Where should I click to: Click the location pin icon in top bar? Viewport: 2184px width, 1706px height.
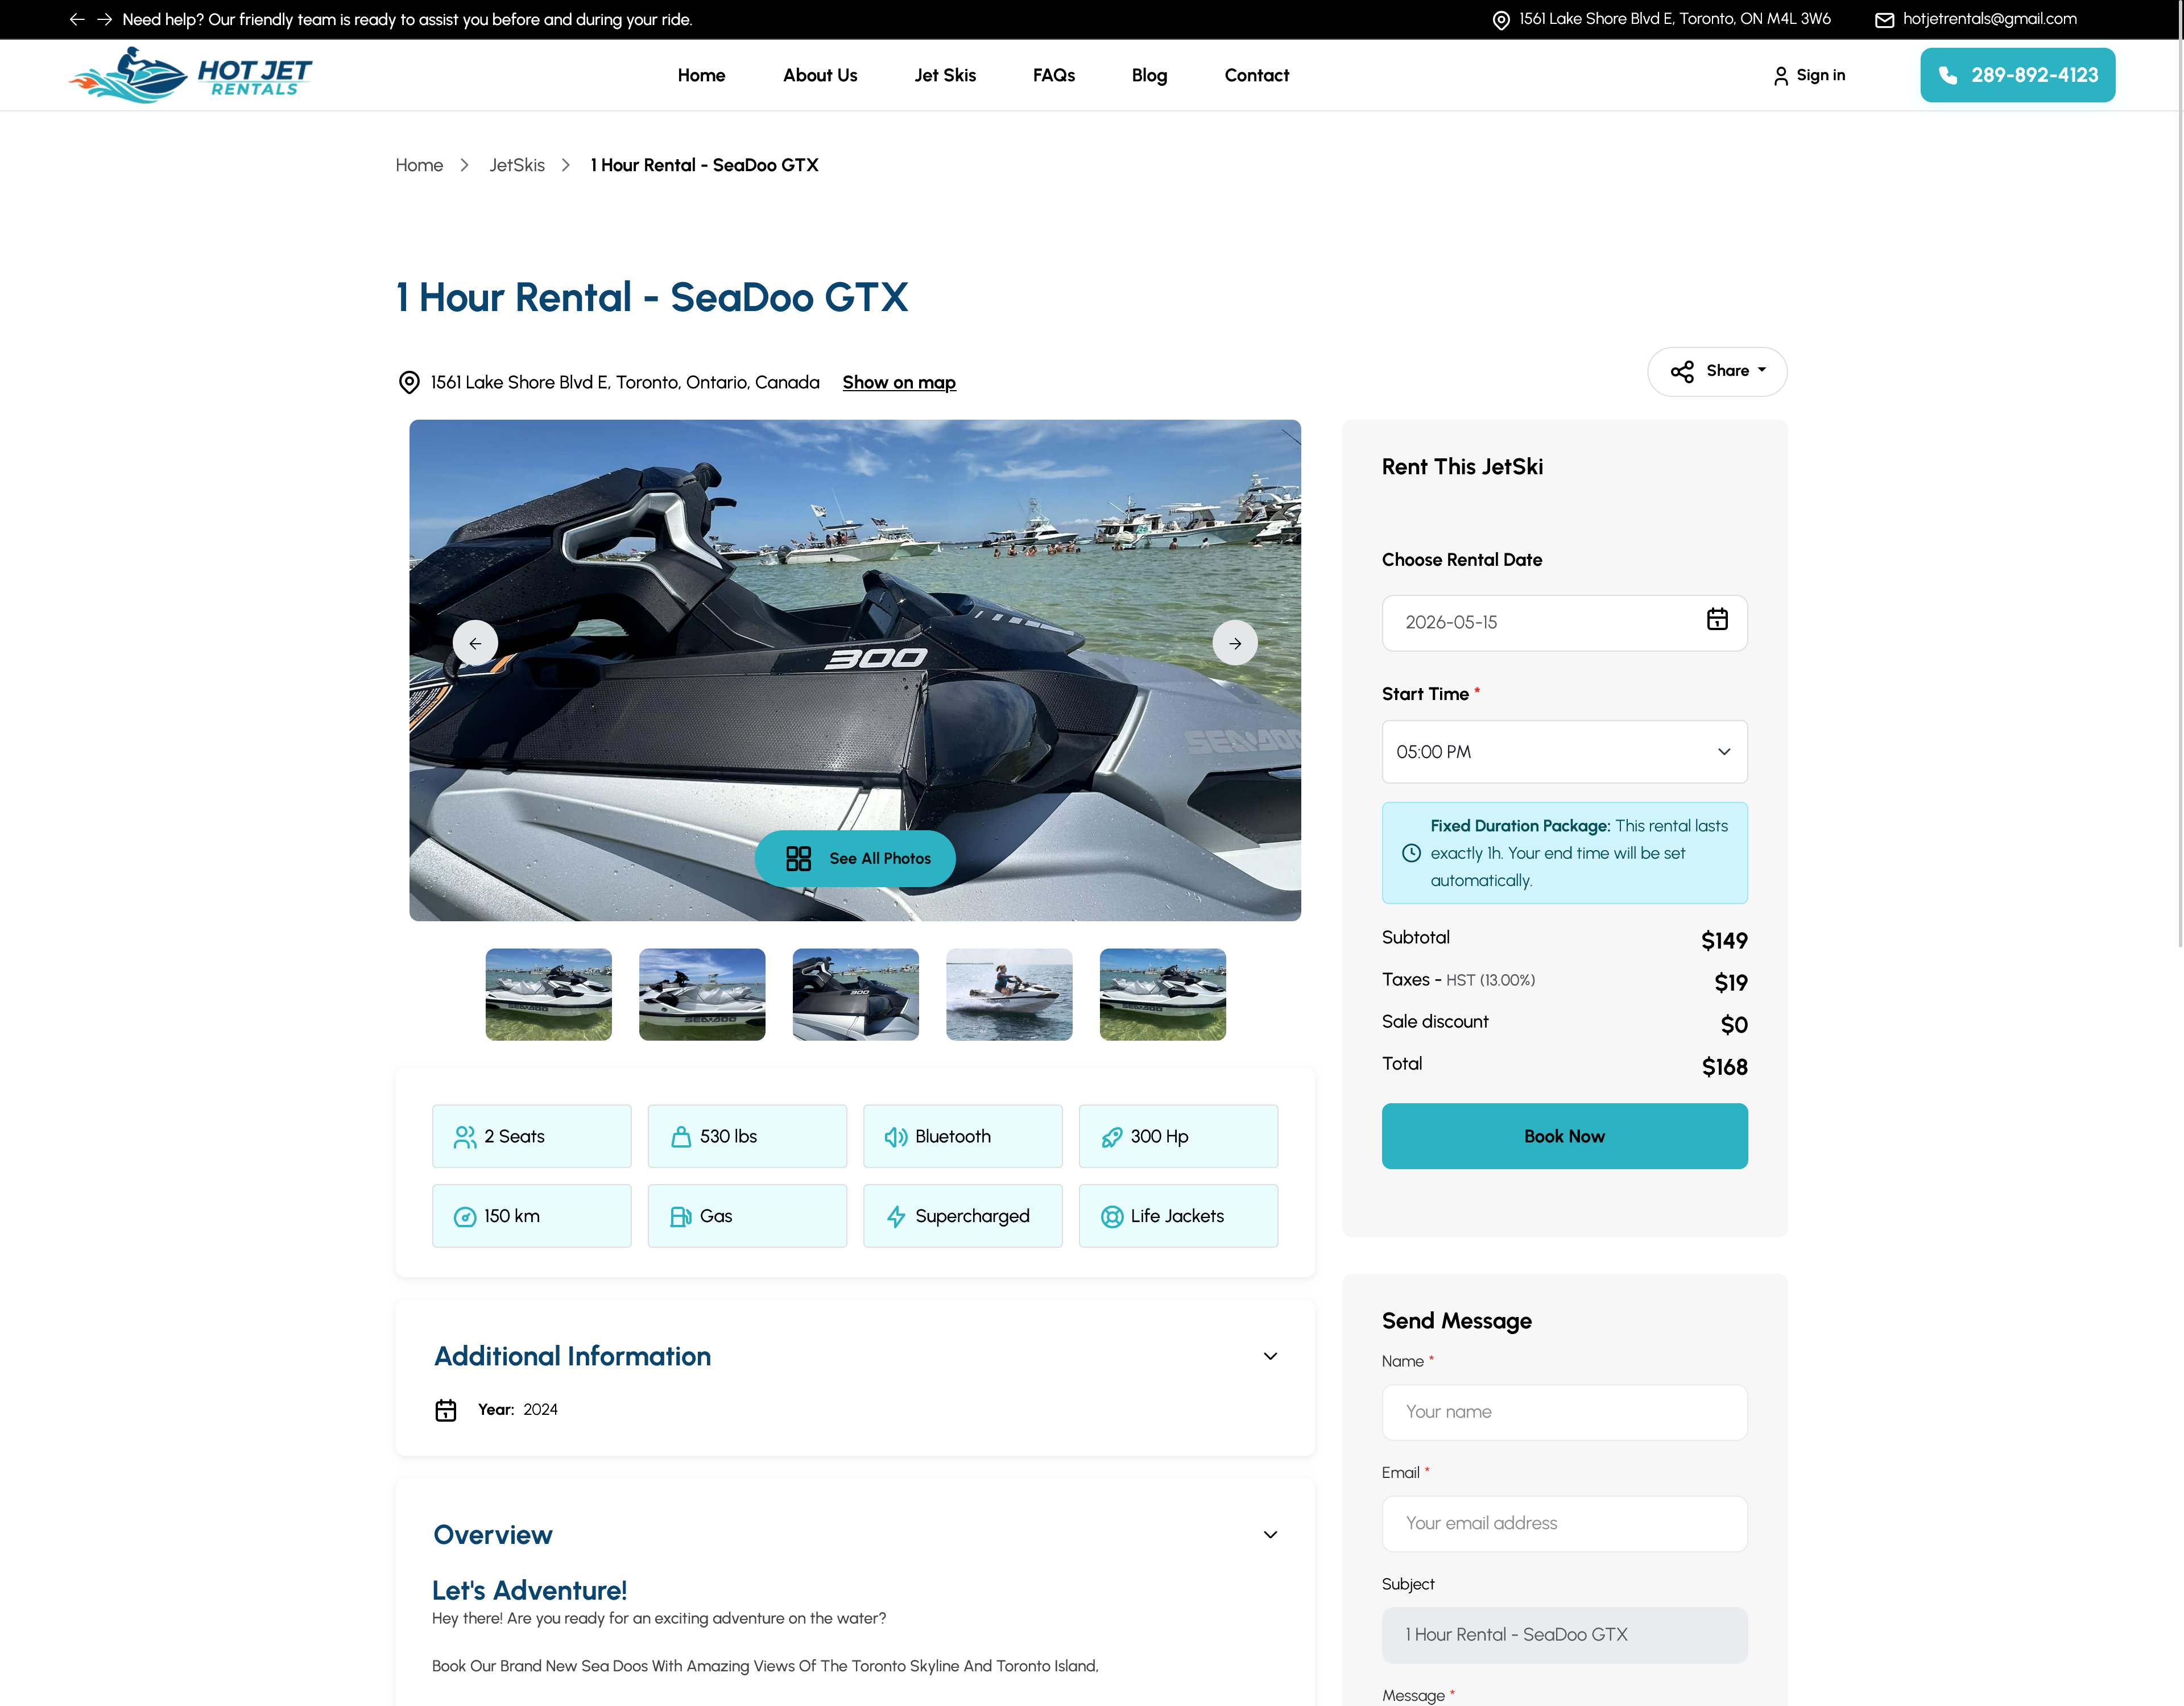point(1501,20)
